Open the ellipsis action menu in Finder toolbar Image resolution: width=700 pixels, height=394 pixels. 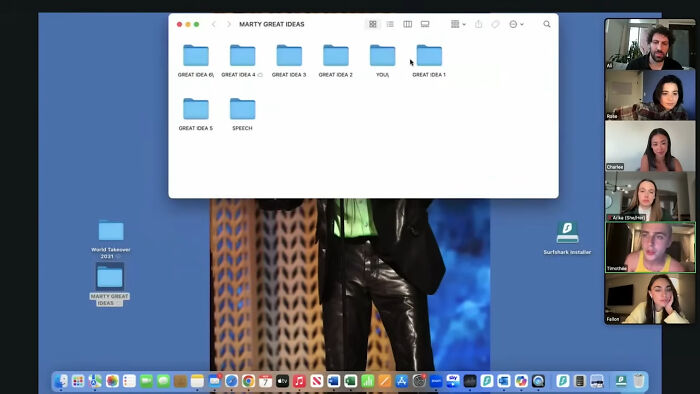(x=516, y=24)
